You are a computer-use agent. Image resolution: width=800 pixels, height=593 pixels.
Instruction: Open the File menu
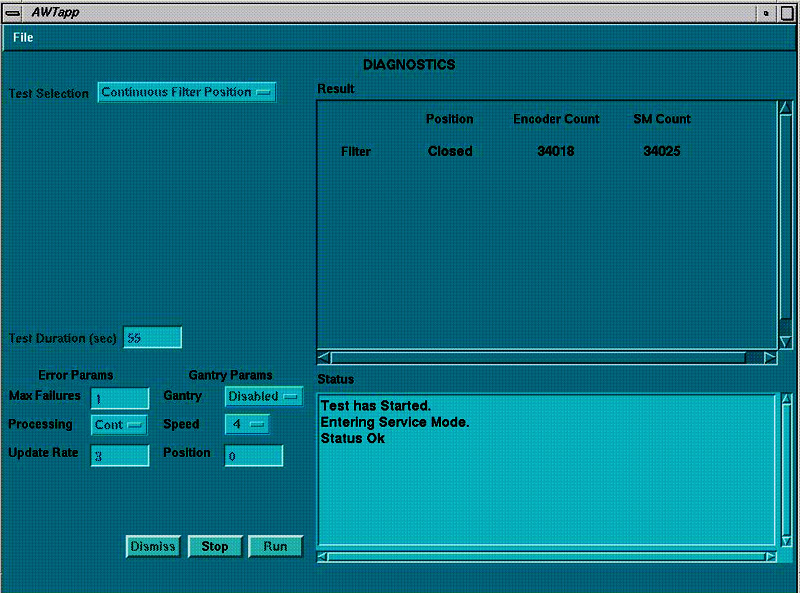coord(23,37)
